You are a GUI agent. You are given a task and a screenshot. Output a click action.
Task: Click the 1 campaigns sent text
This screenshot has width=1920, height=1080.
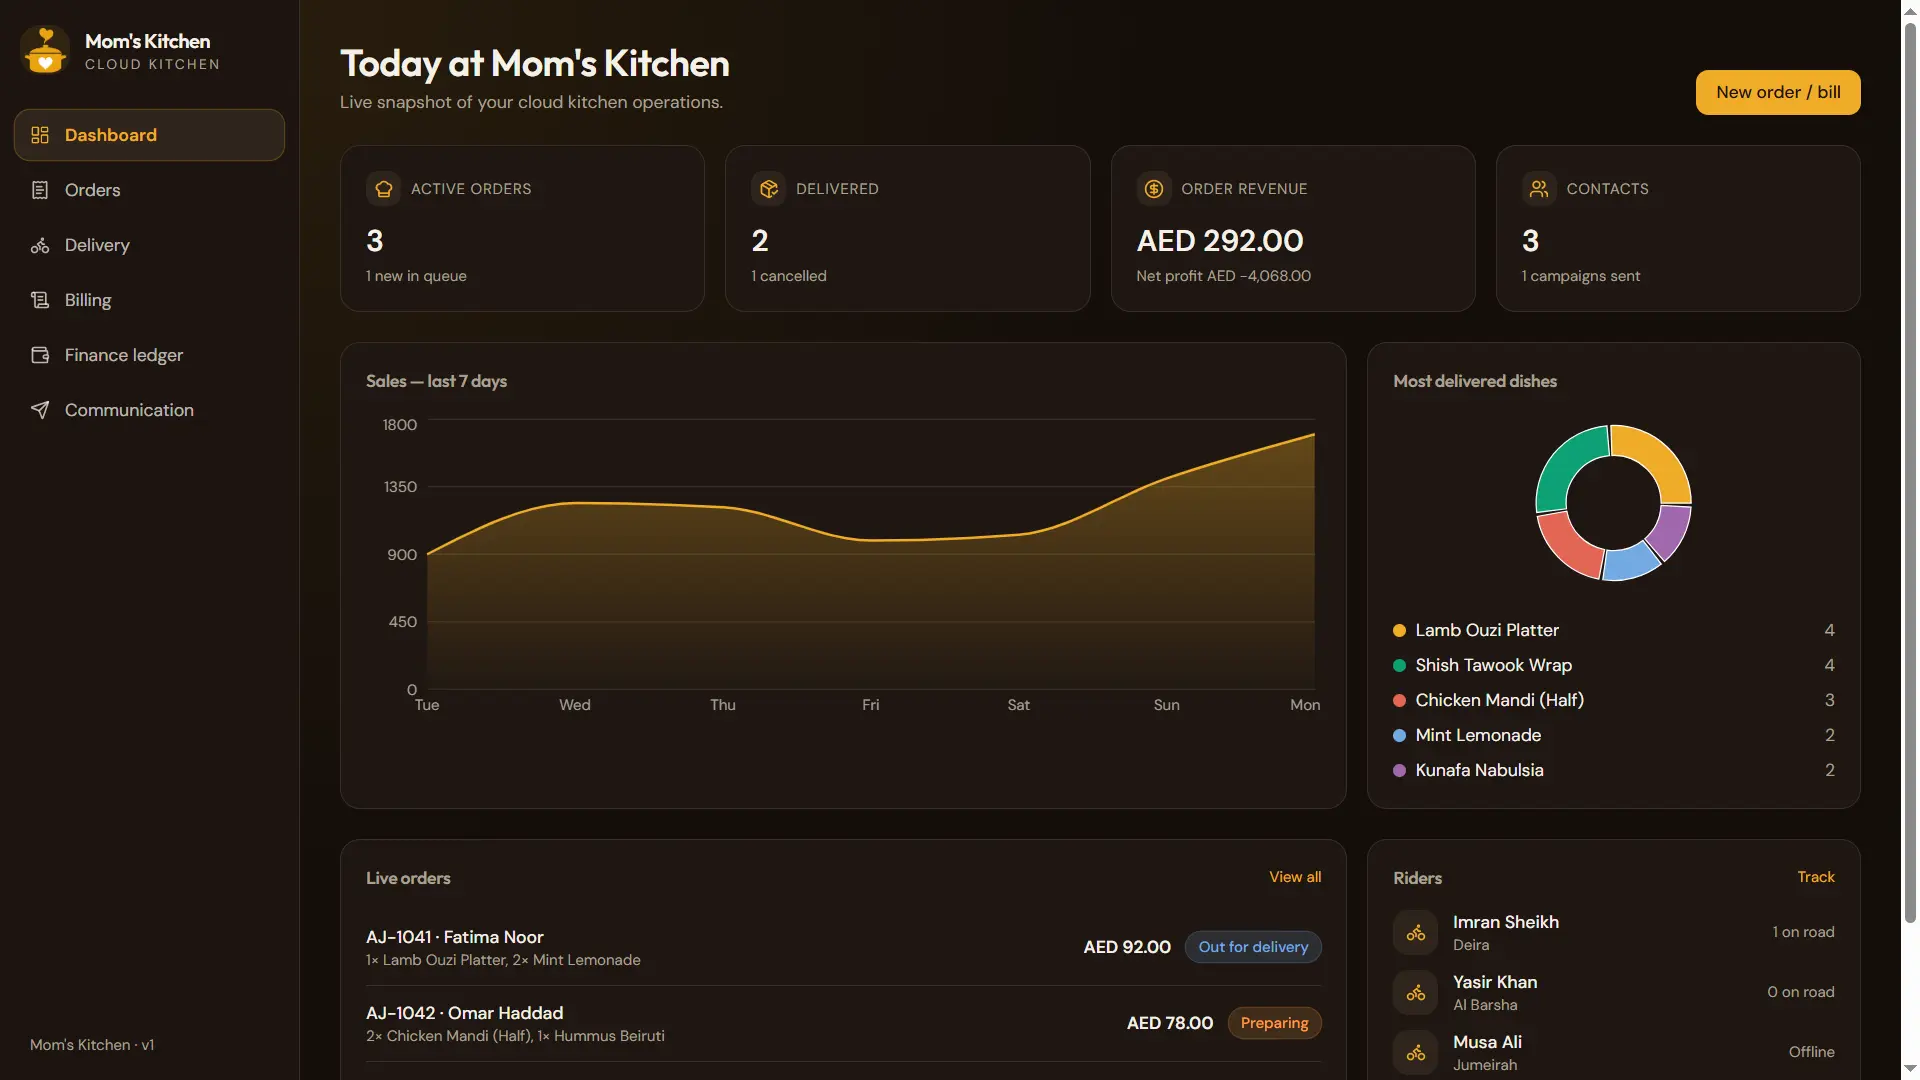(x=1581, y=276)
